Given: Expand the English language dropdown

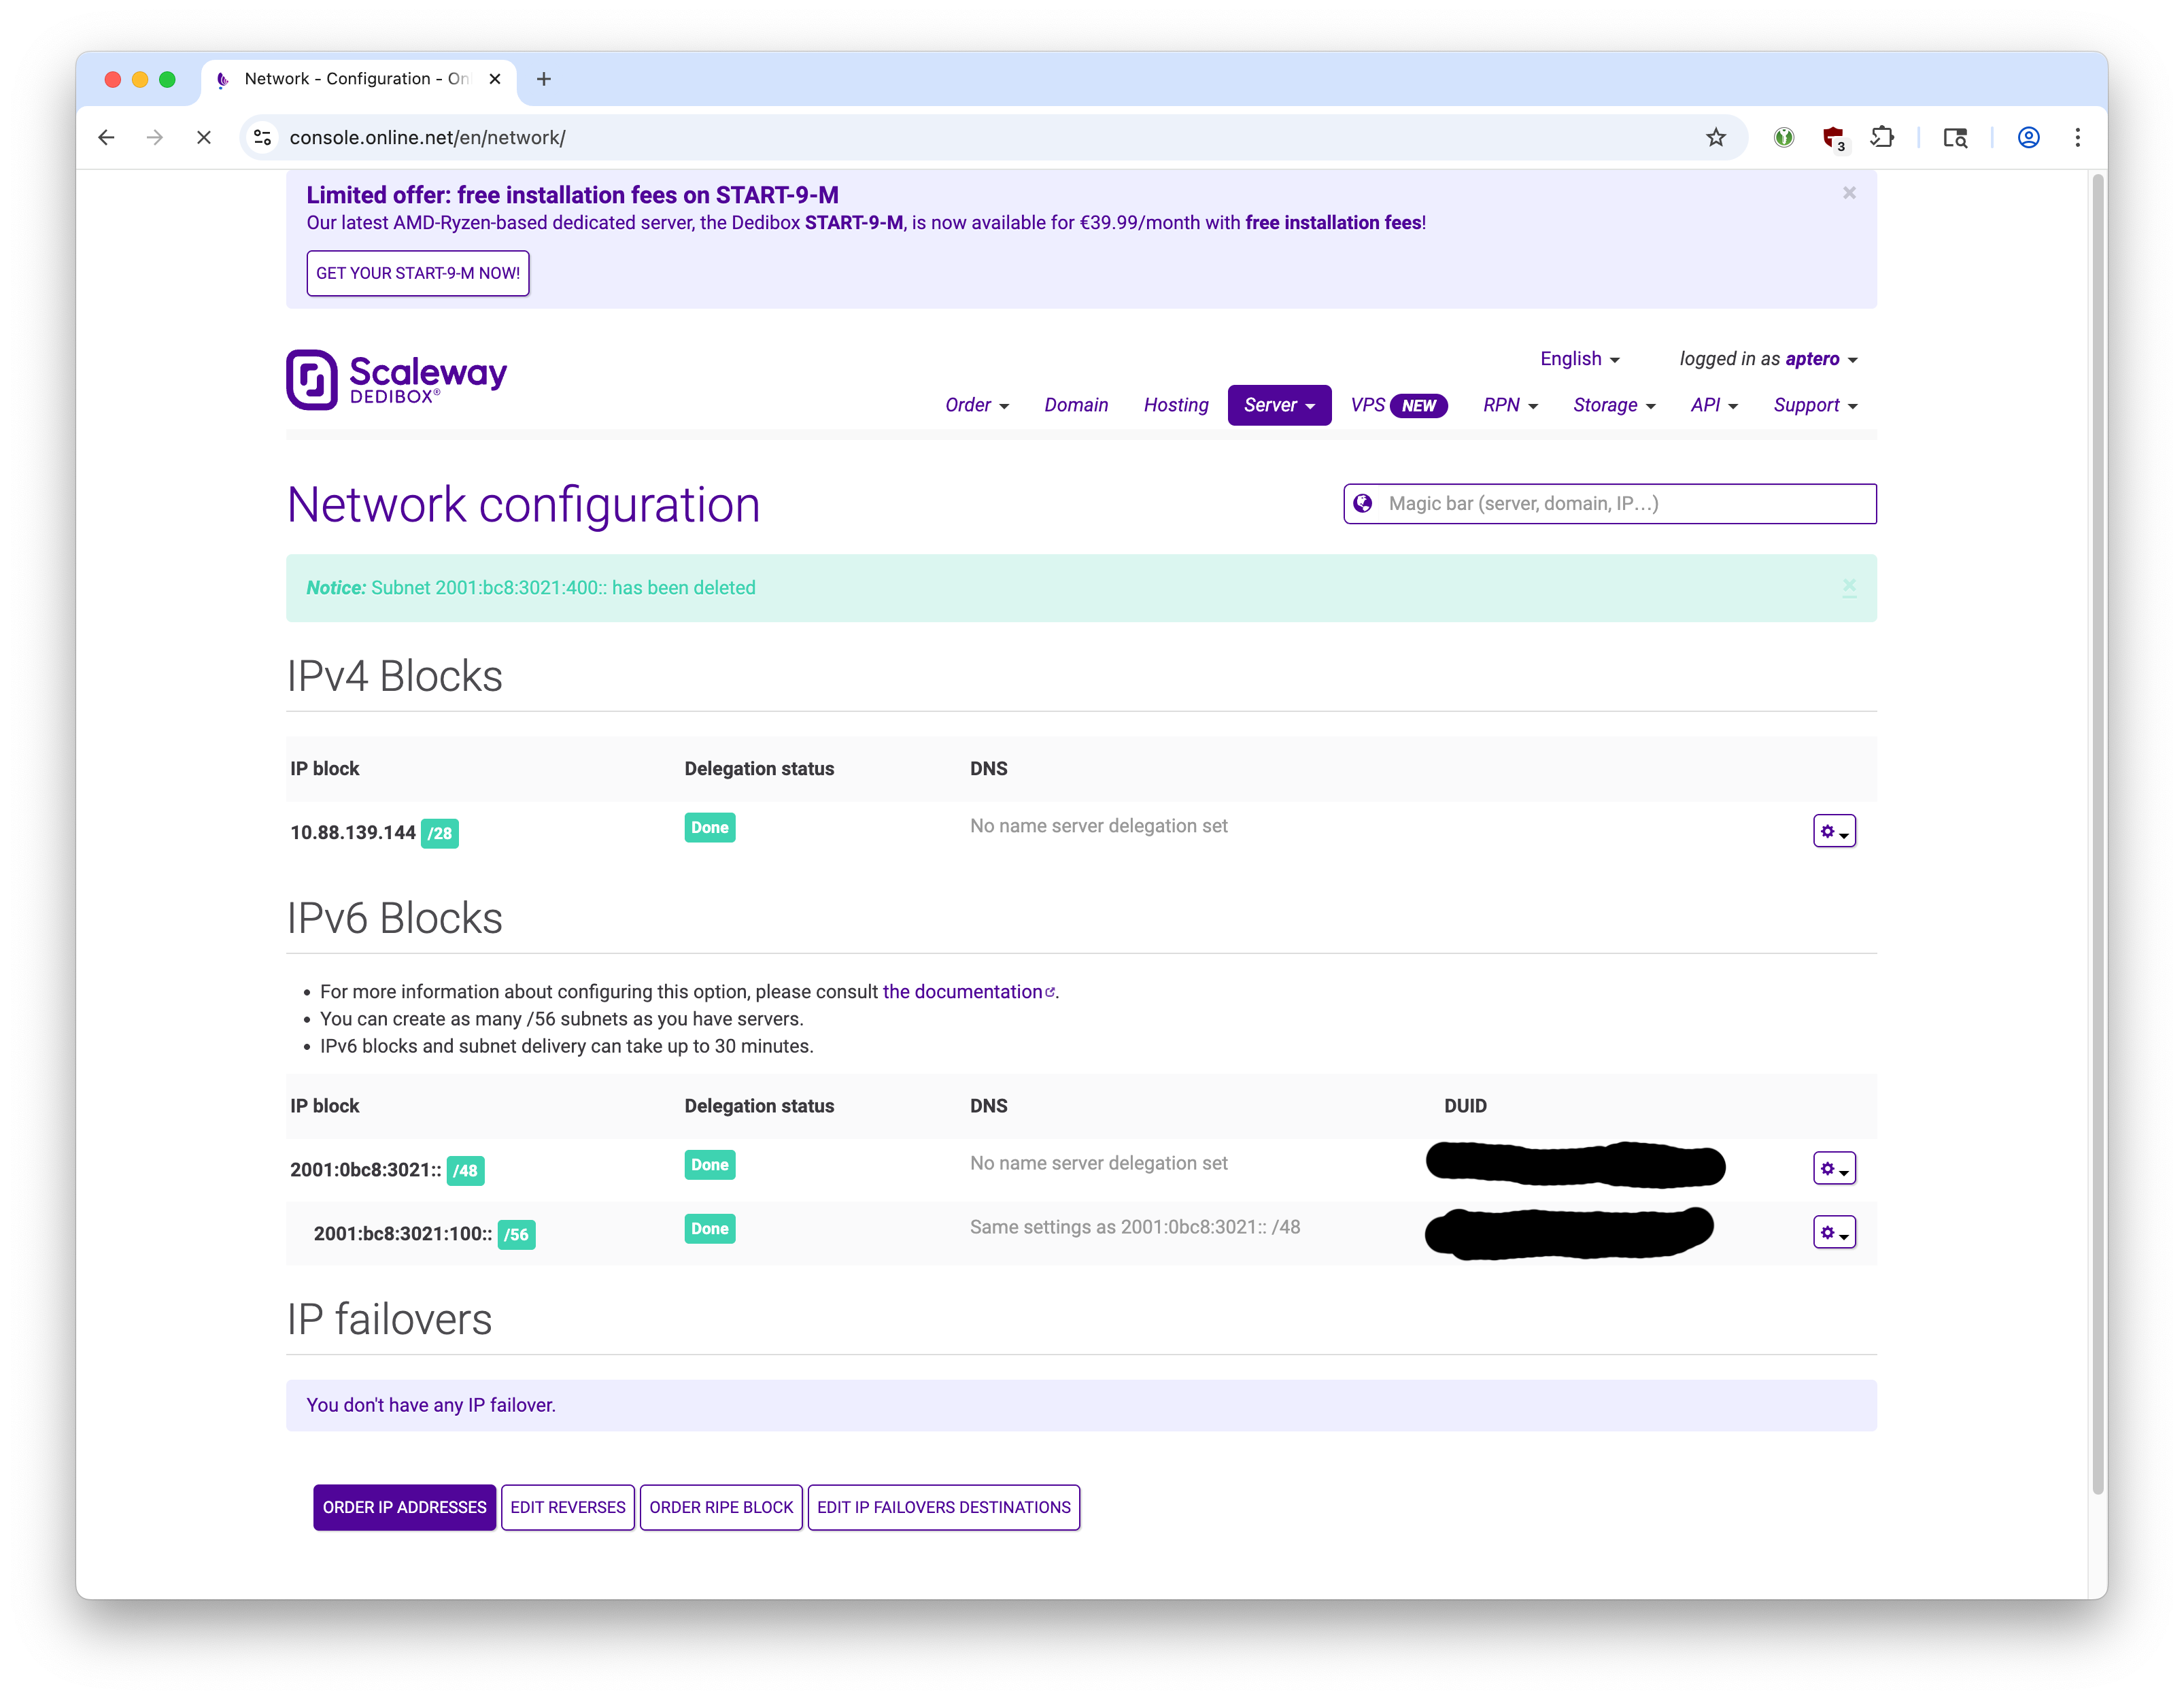Looking at the screenshot, I should coord(1579,359).
